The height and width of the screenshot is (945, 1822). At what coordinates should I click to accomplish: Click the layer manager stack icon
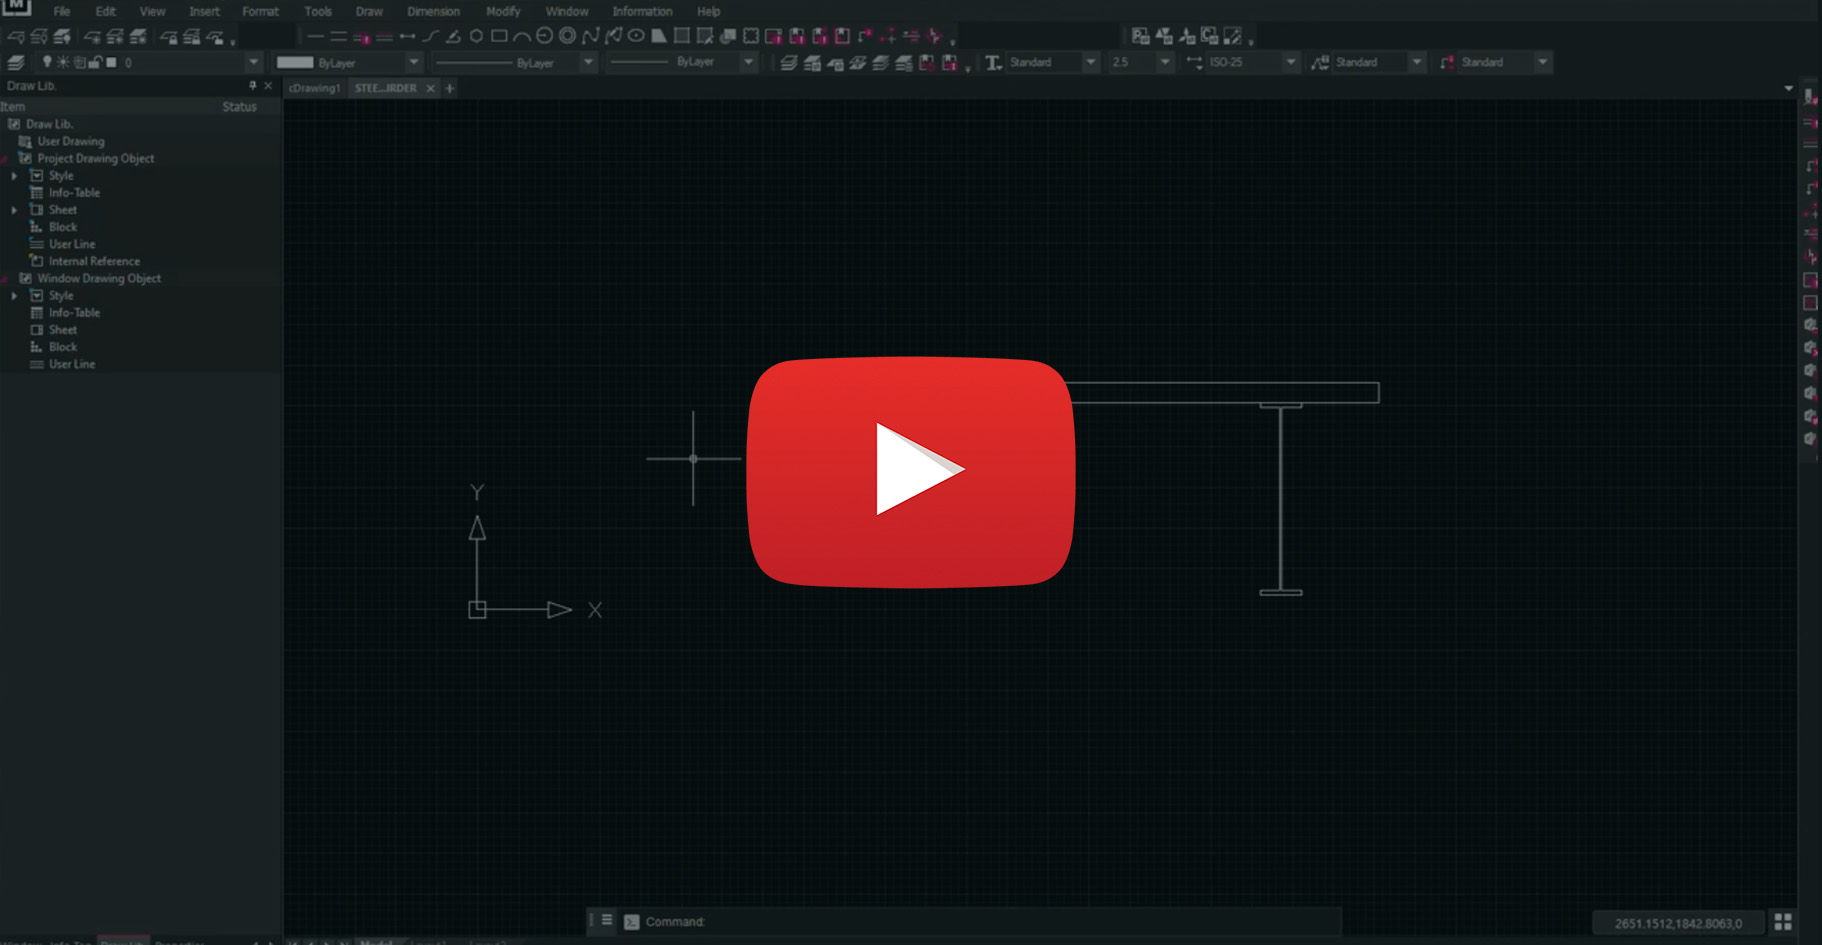(16, 62)
